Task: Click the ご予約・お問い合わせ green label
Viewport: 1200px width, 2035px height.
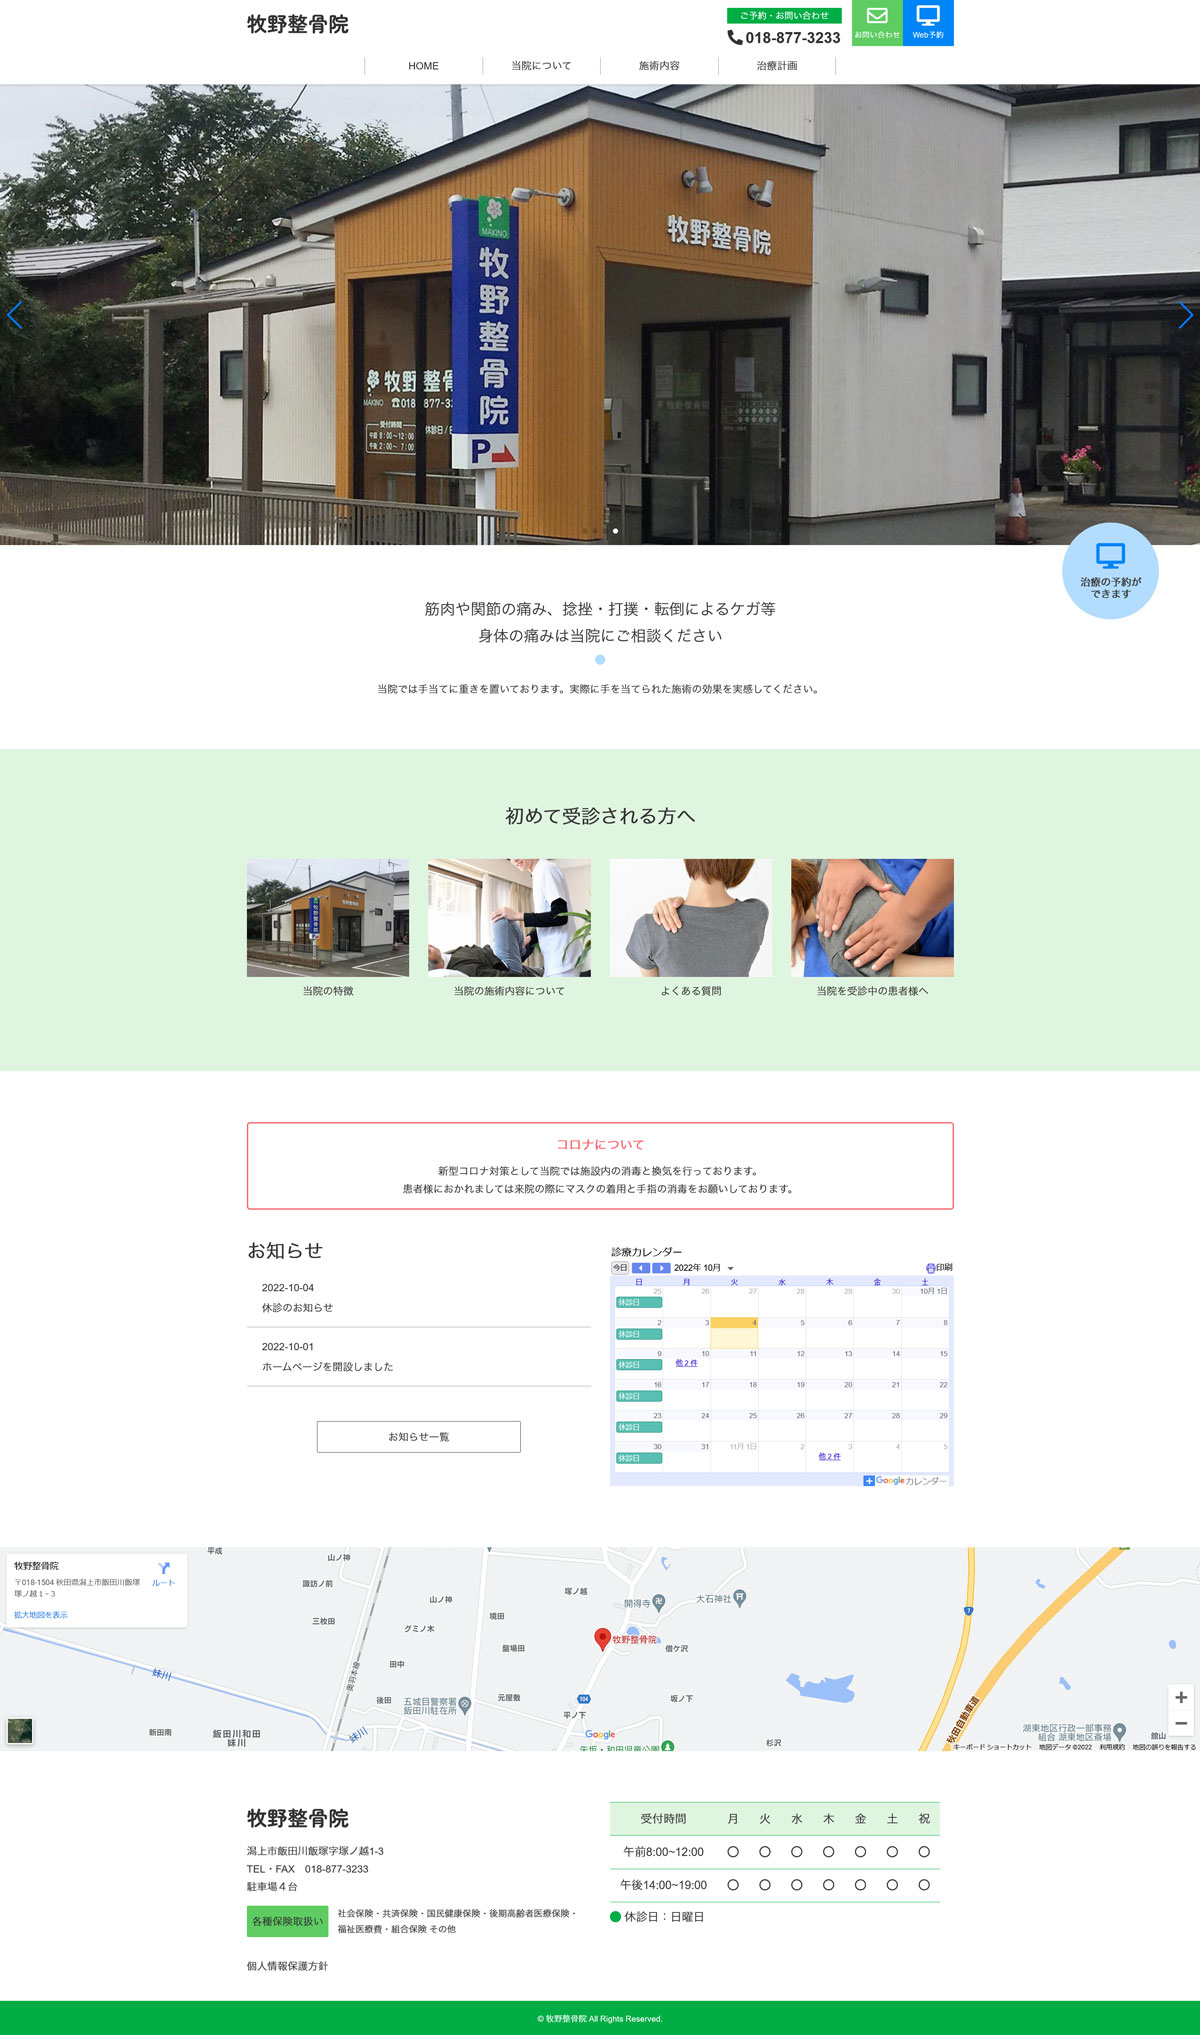Action: click(x=784, y=16)
